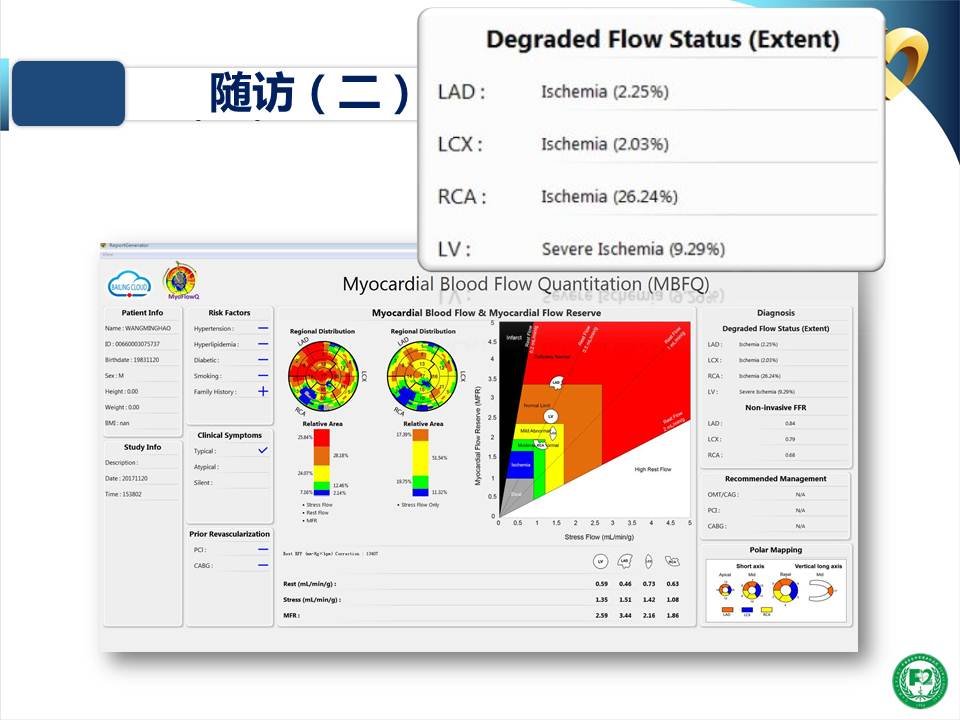Click the orange LAD legend swatch
The image size is (960, 720).
(727, 610)
